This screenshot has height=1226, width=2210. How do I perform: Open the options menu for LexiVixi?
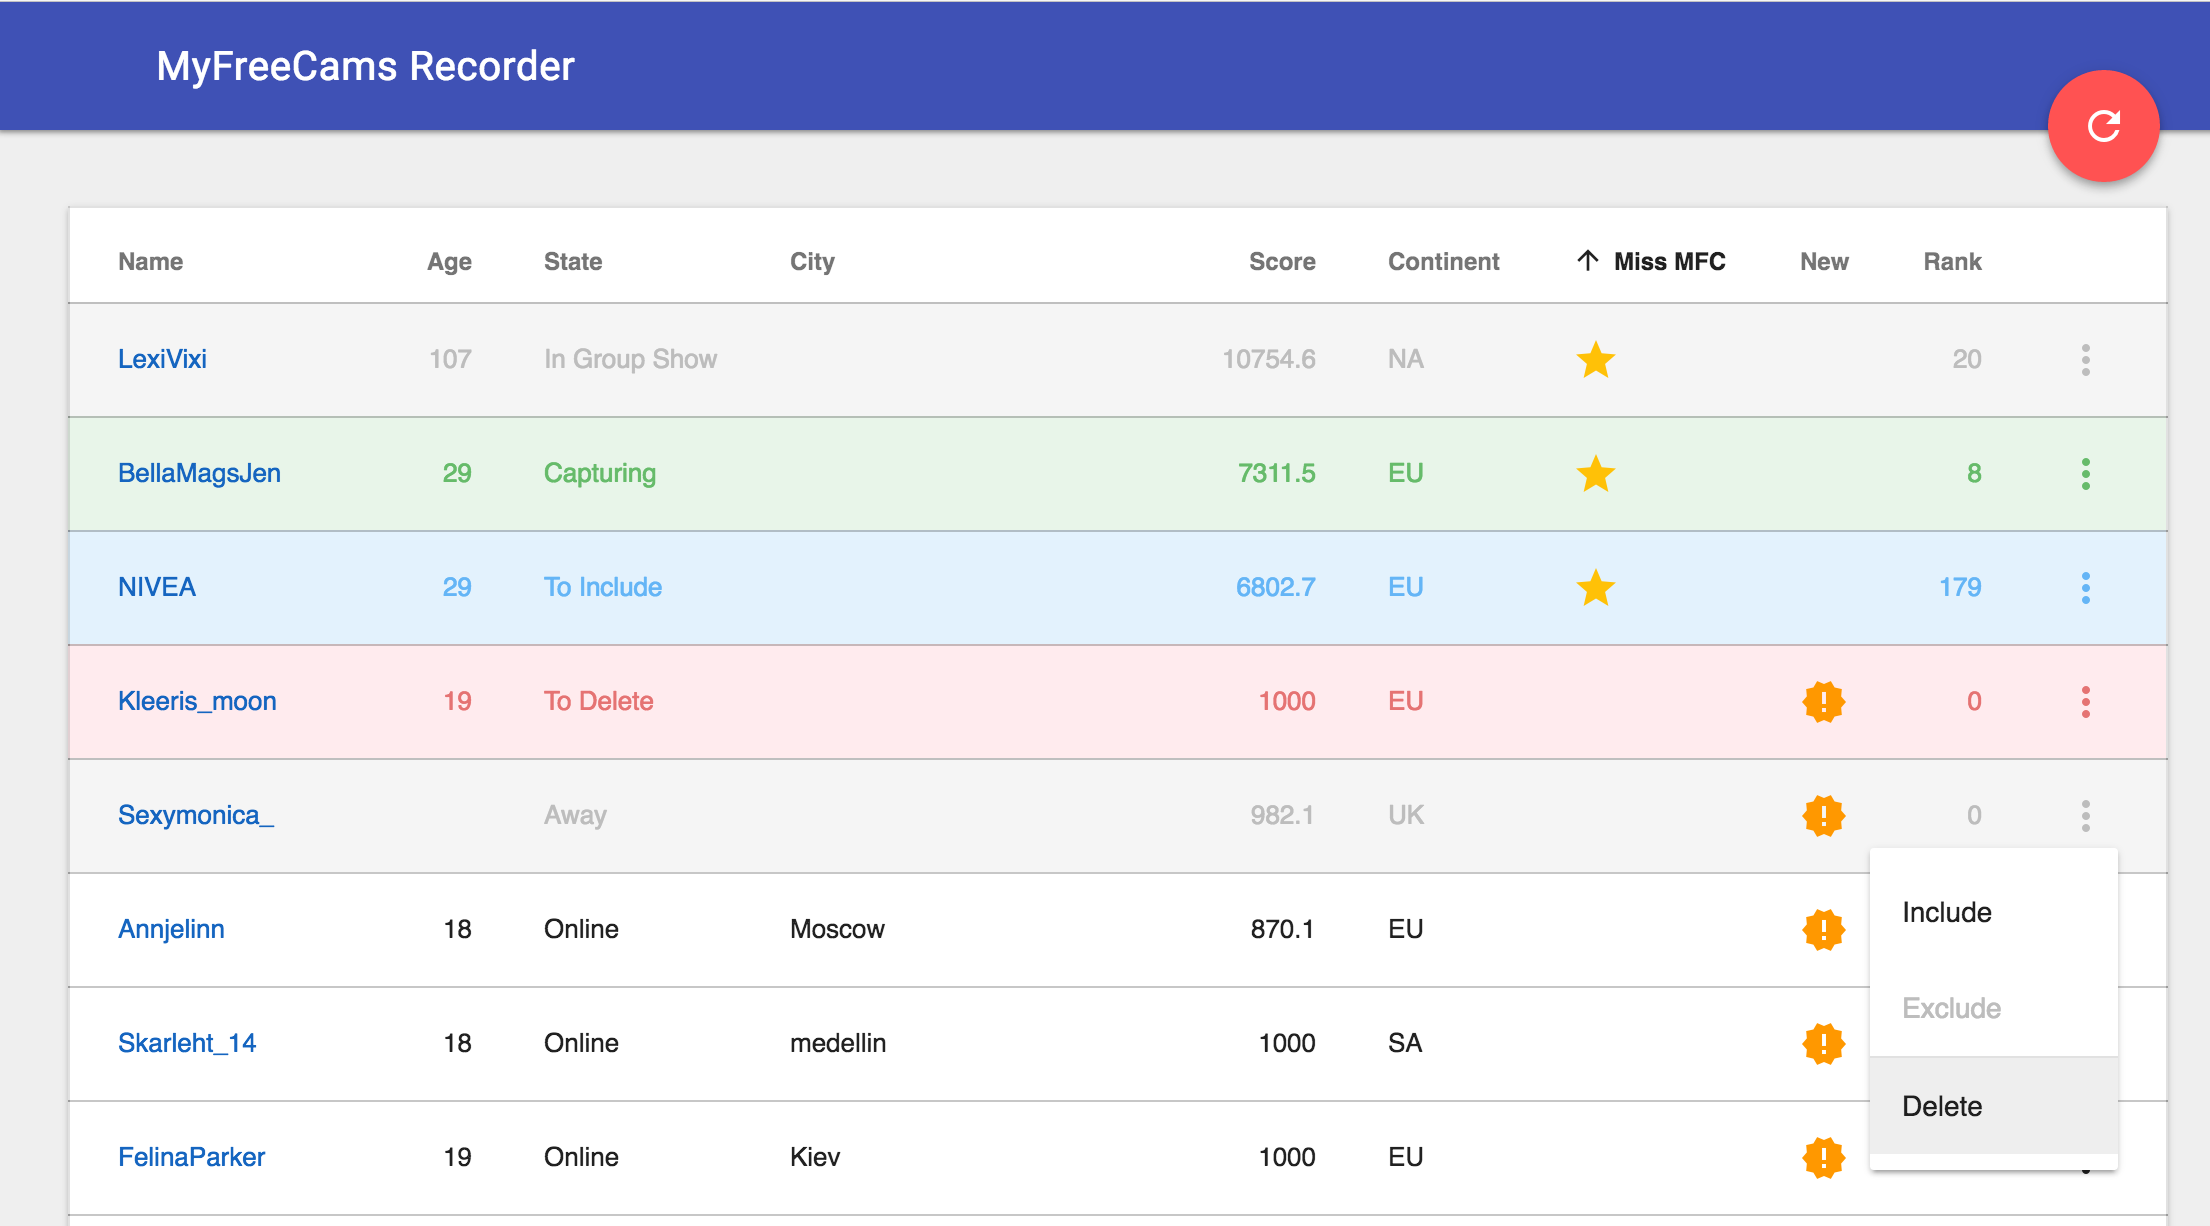click(x=2085, y=360)
